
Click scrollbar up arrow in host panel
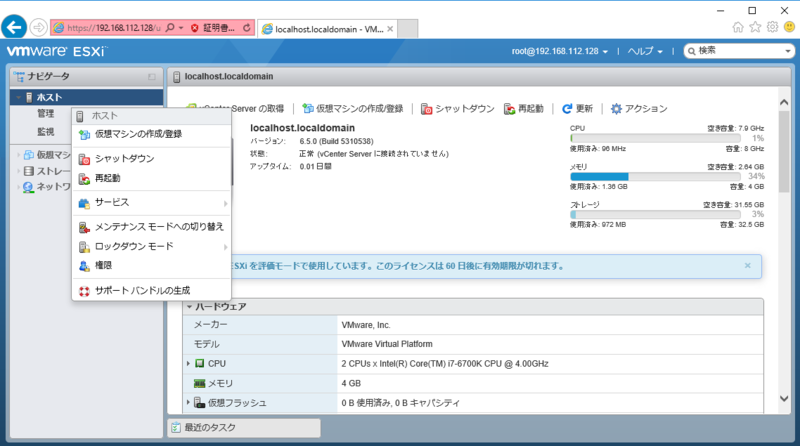[x=784, y=103]
